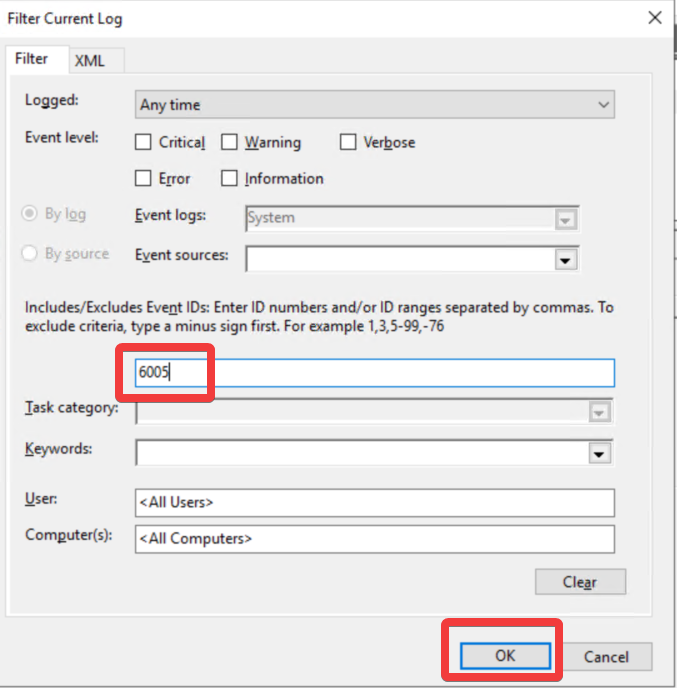Enable the Critical event level checkbox

(x=144, y=142)
